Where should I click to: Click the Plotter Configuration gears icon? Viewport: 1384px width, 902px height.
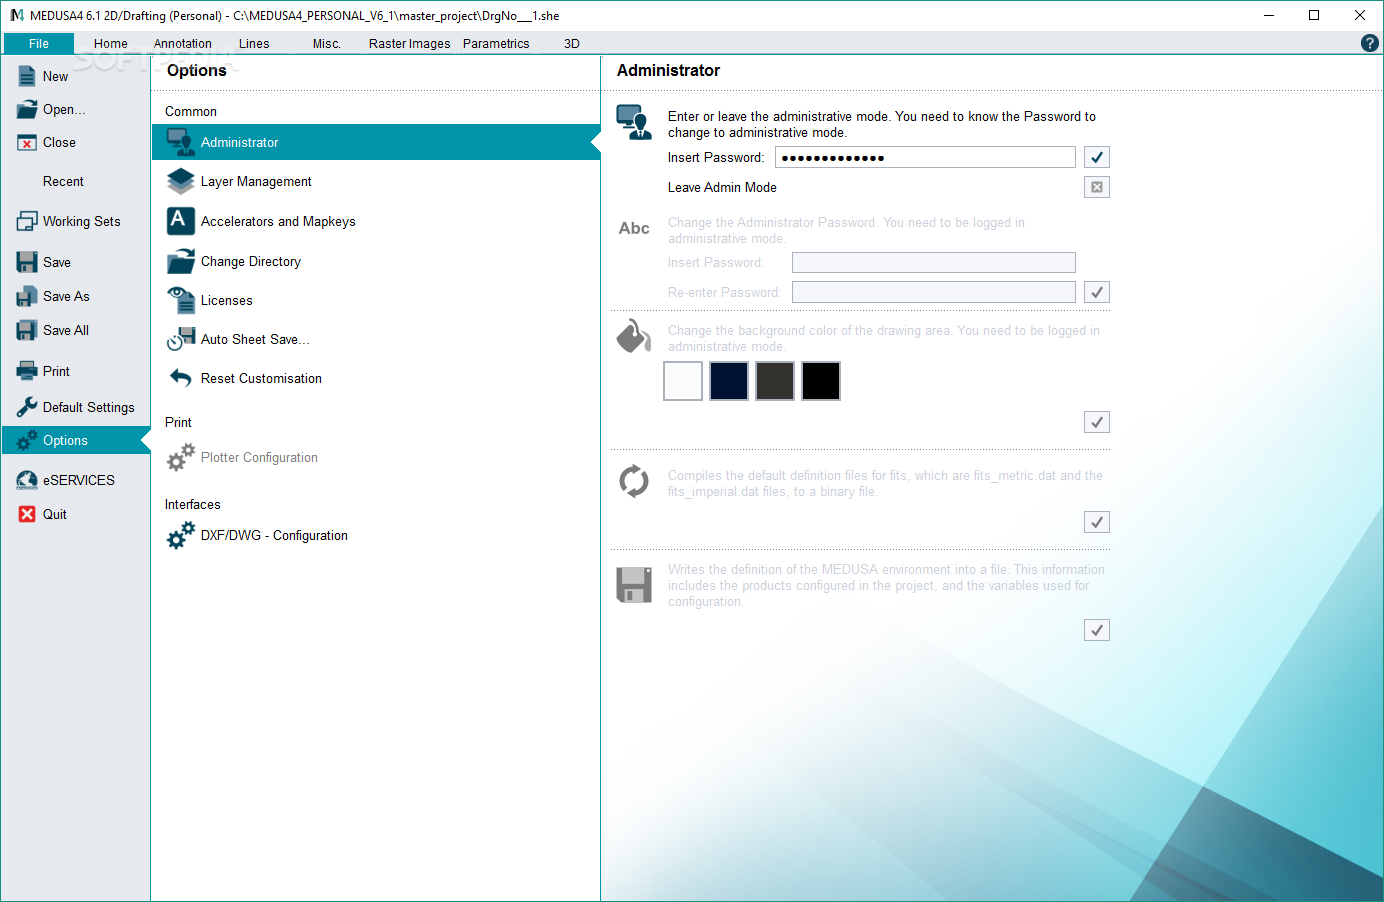tap(181, 457)
